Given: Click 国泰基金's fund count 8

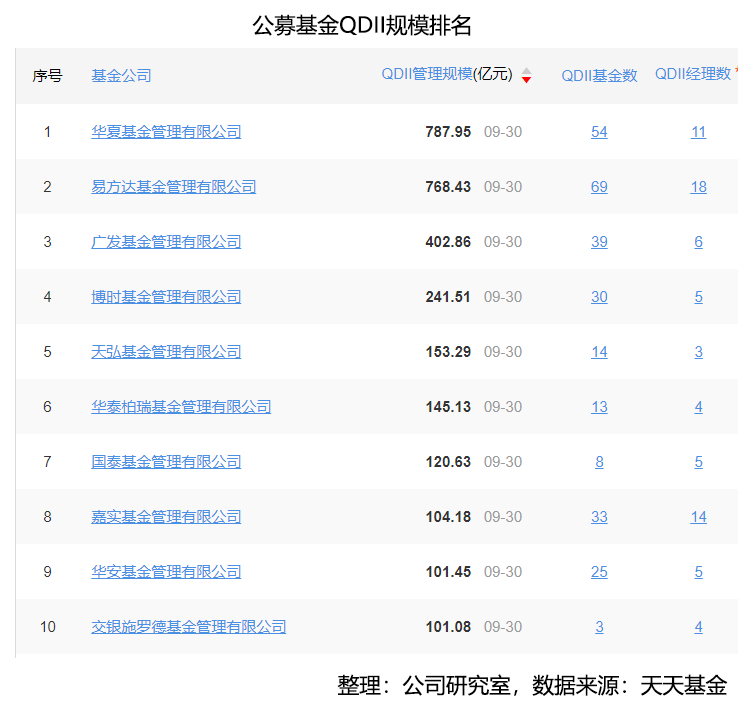Looking at the screenshot, I should [x=599, y=462].
